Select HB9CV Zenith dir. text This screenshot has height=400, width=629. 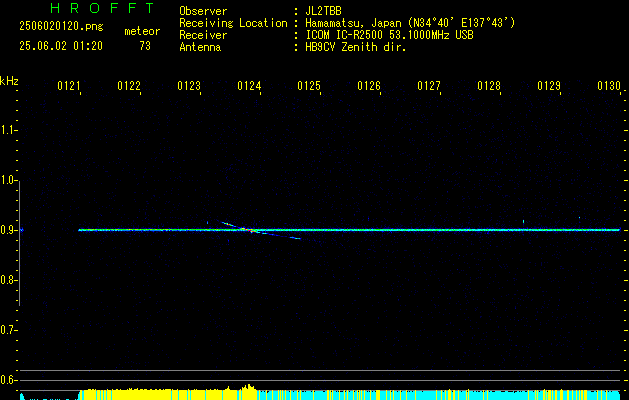point(356,47)
